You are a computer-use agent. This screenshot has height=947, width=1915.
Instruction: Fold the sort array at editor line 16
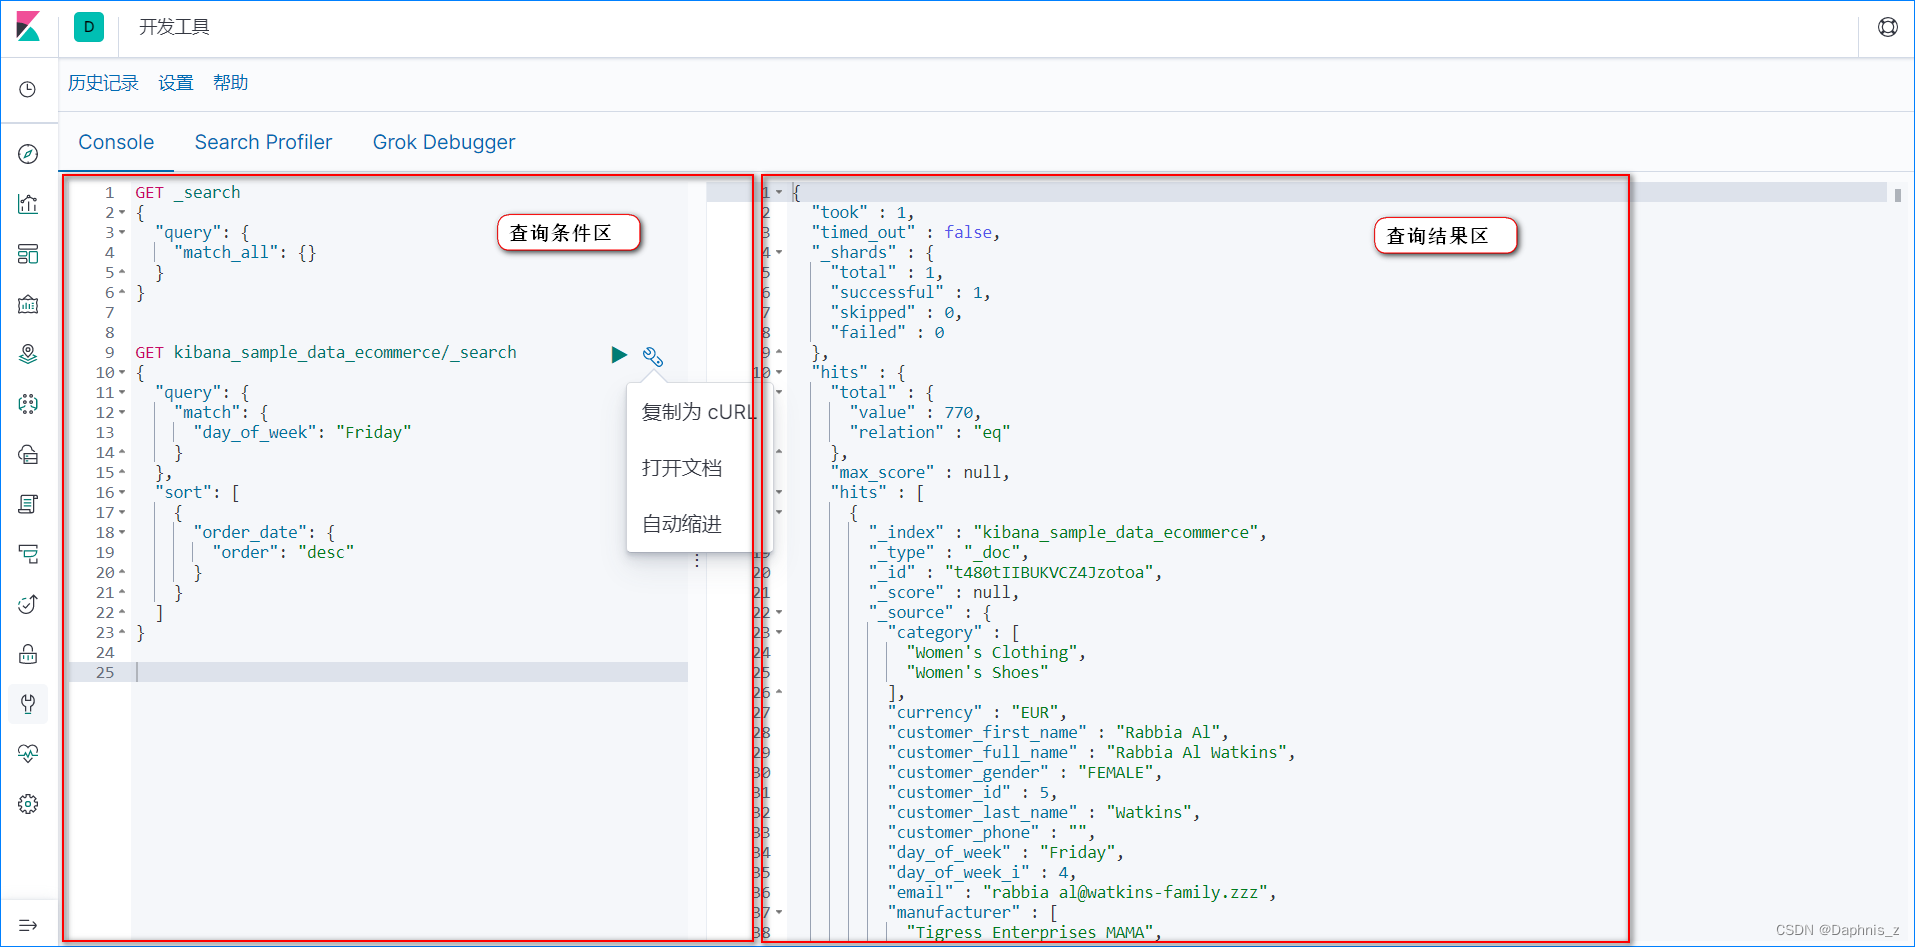click(122, 493)
